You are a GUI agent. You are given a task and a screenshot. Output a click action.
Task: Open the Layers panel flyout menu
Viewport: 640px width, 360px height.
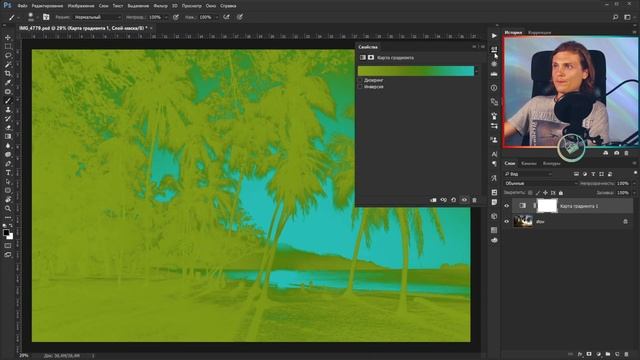[635, 163]
